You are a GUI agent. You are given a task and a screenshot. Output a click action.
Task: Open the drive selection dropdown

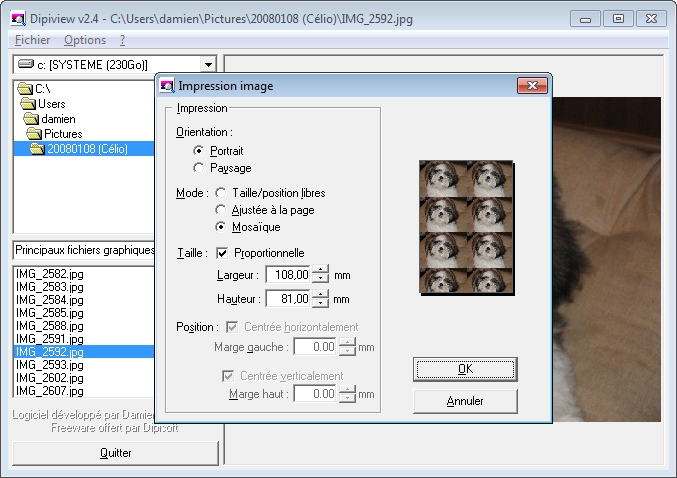(208, 64)
